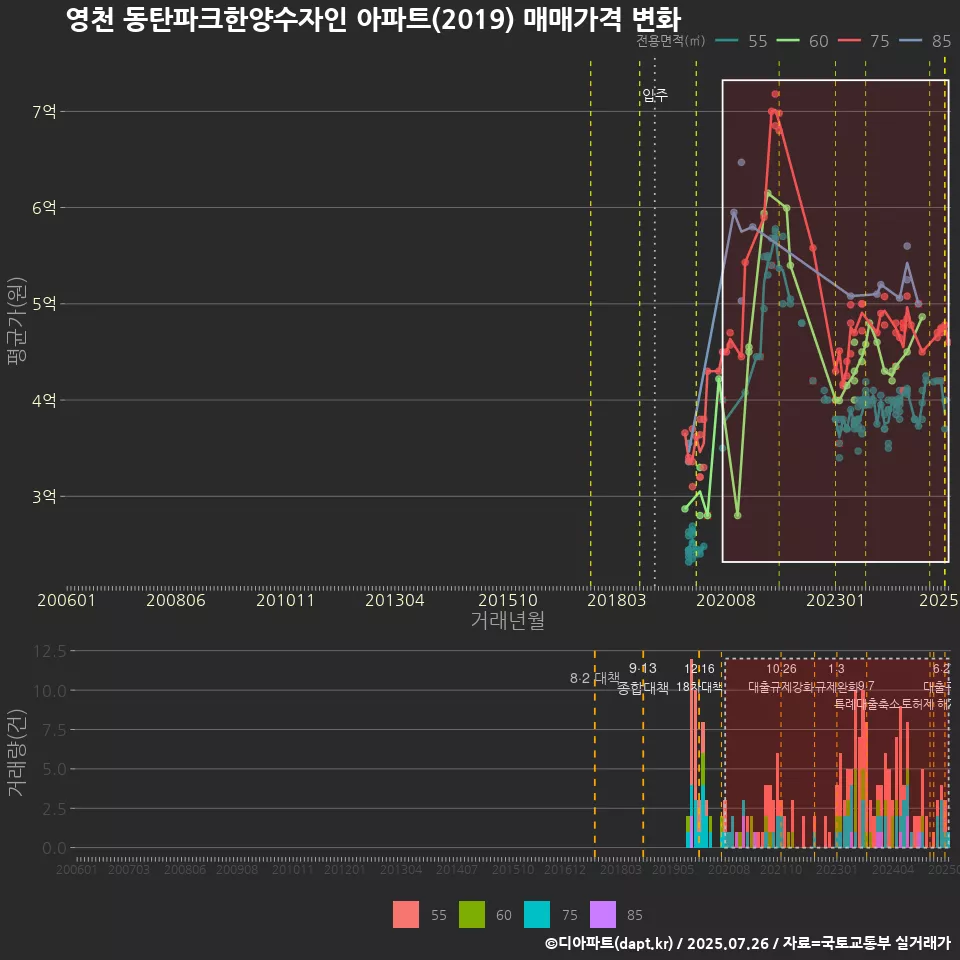
Task: Click the isolated 85㎡ data point near 6.5억
Action: tap(741, 162)
